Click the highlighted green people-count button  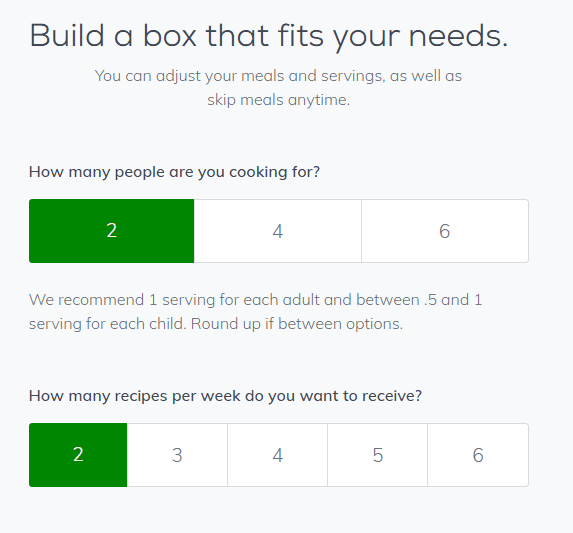click(x=111, y=231)
